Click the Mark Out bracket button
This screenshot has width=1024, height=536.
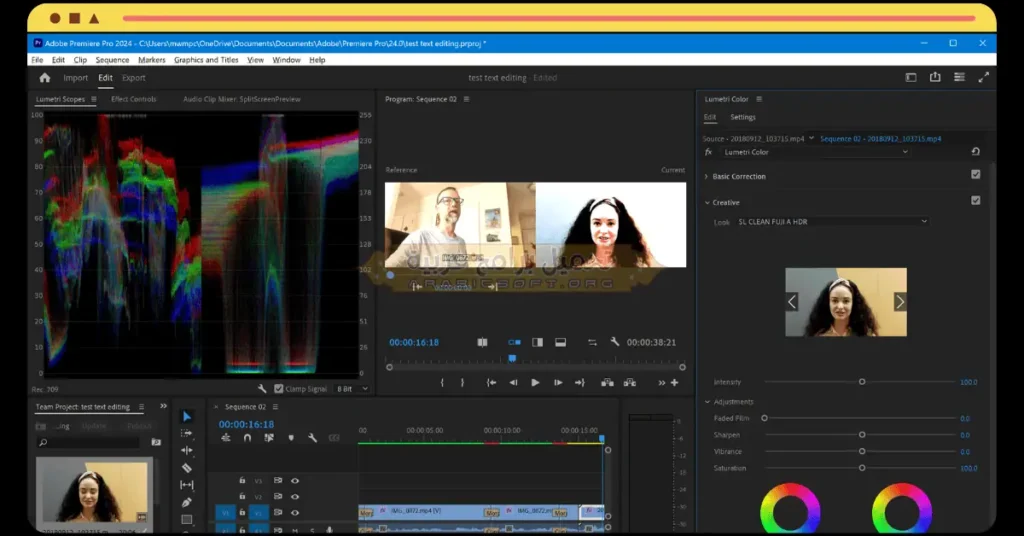click(x=462, y=383)
